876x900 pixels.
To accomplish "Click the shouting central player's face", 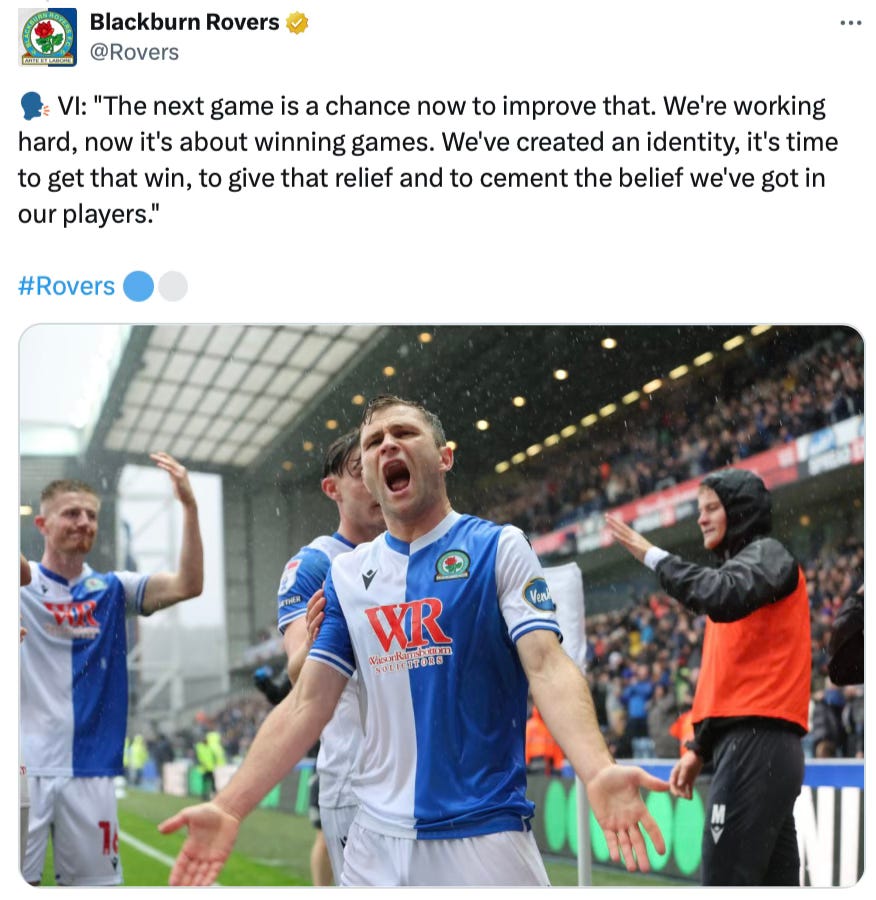I will click(404, 453).
